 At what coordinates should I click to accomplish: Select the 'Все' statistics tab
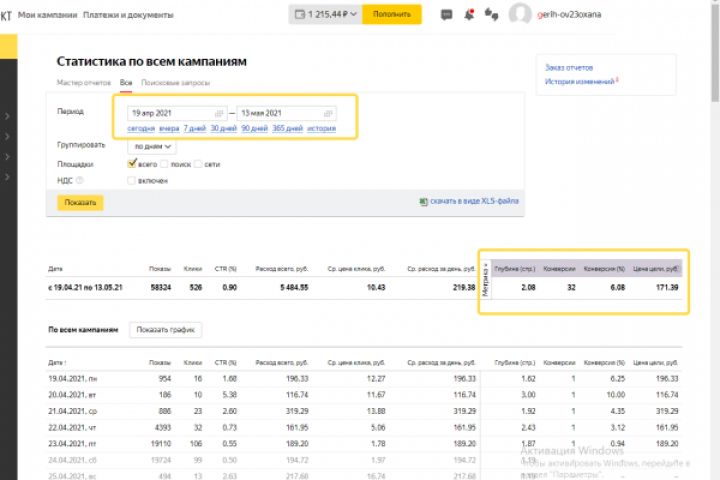126,83
